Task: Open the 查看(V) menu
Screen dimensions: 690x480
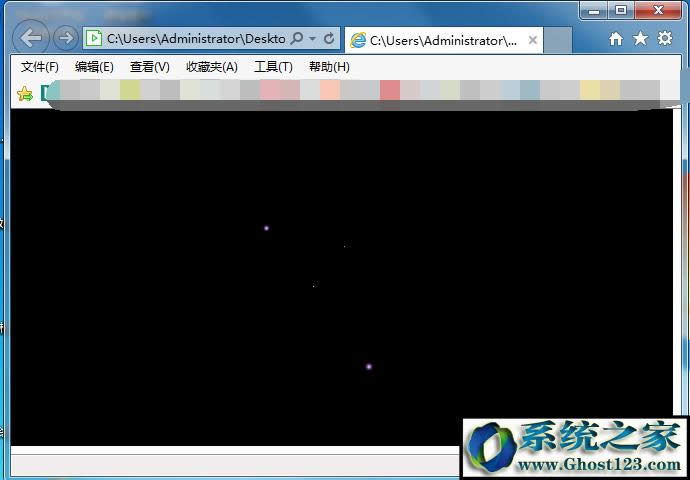Action: (x=149, y=67)
